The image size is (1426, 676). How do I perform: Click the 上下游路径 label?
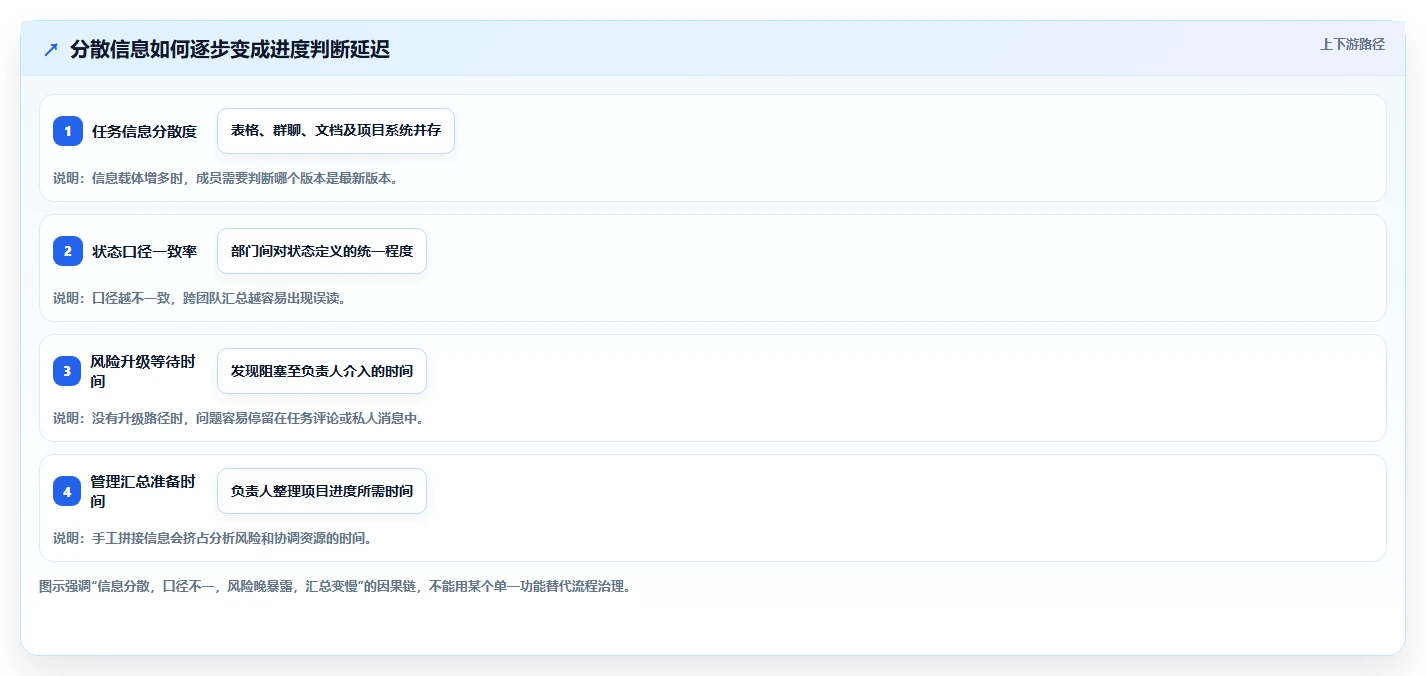(x=1352, y=44)
